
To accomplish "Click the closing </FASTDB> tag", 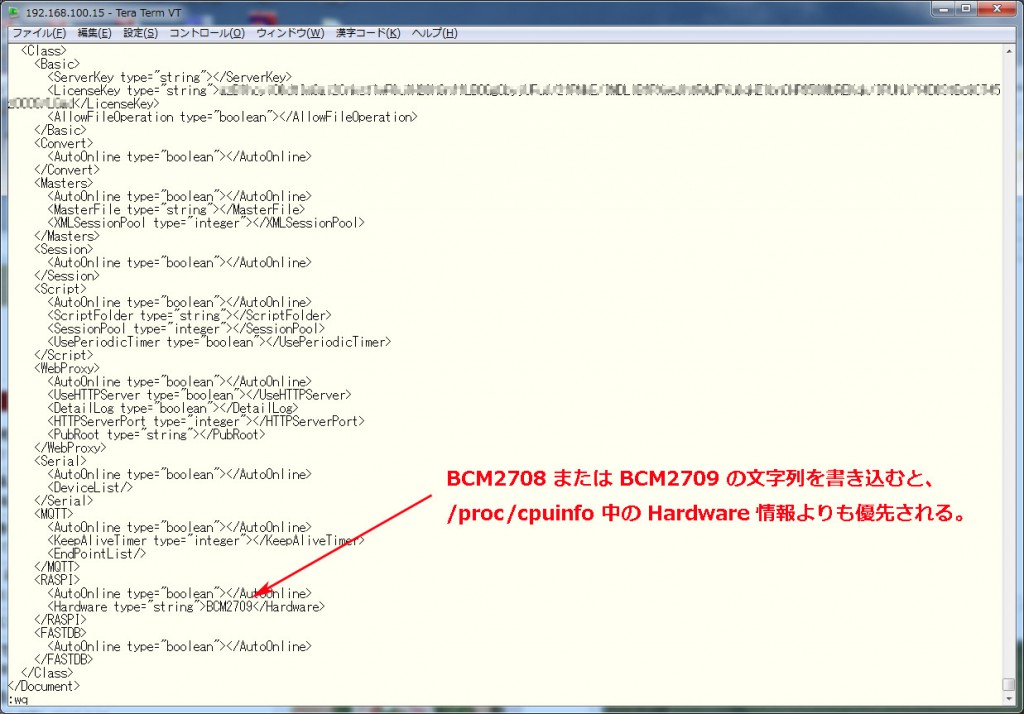I will pos(63,660).
